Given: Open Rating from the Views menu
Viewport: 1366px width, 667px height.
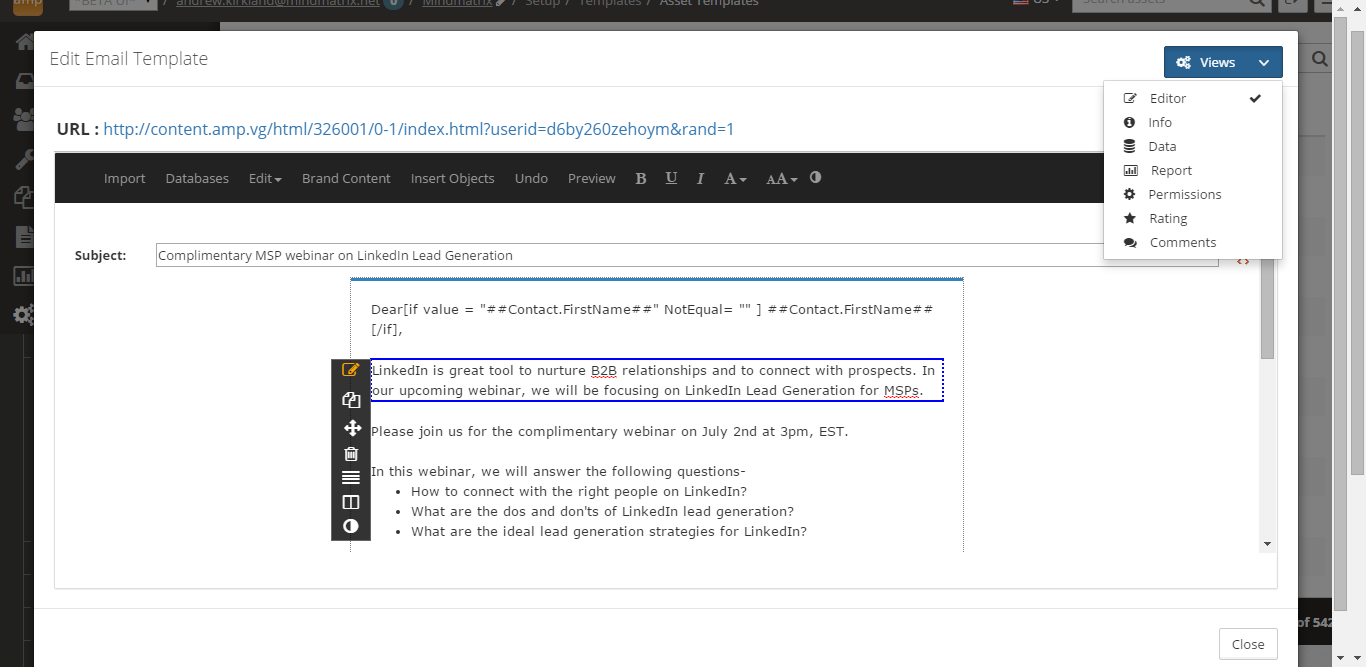Looking at the screenshot, I should click(x=1168, y=218).
